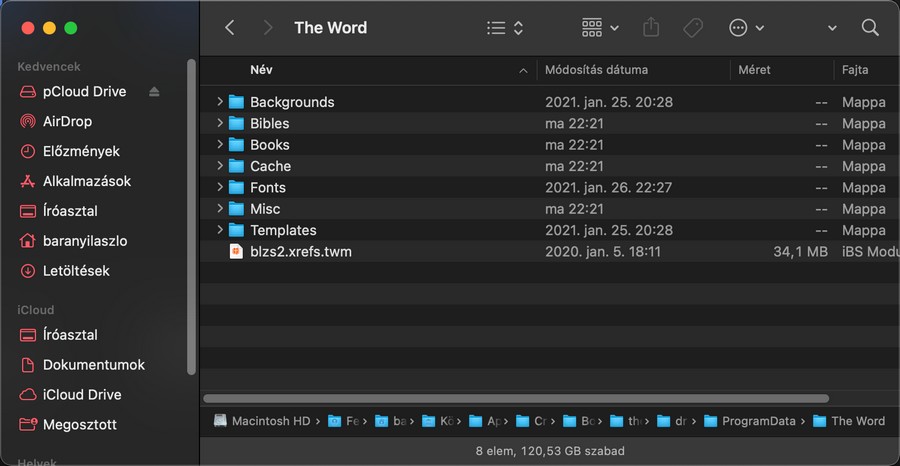Select the Templates folder name

point(284,230)
